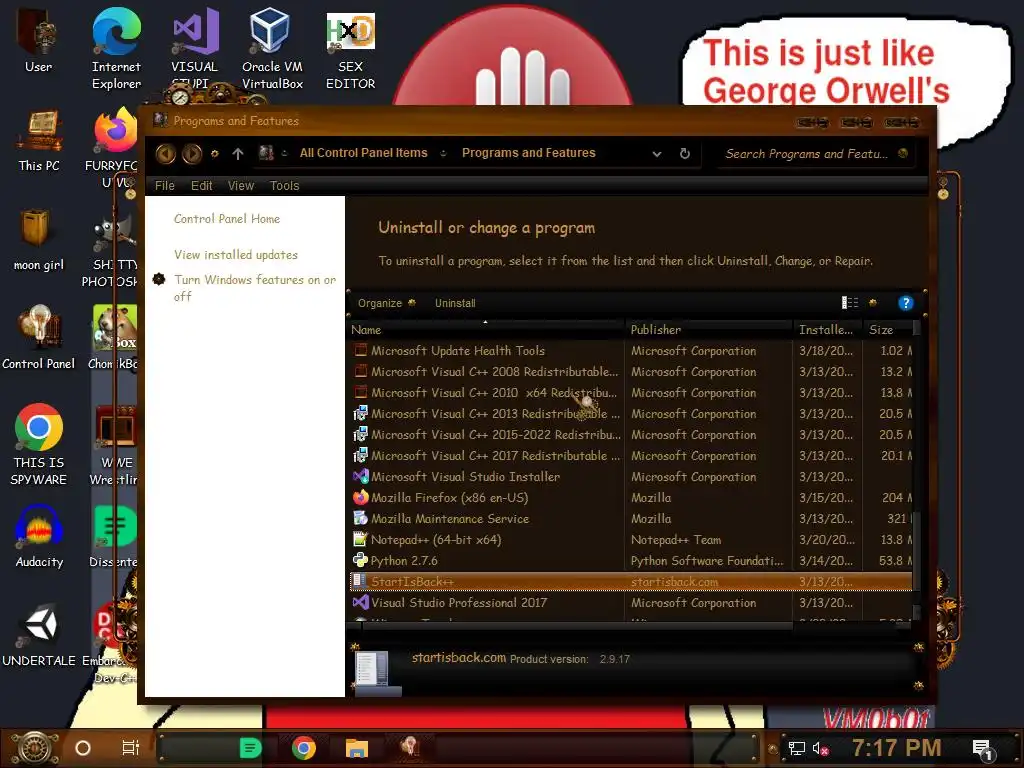1024x768 pixels.
Task: Open Cortana circle icon on taskbar
Action: pyautogui.click(x=83, y=748)
